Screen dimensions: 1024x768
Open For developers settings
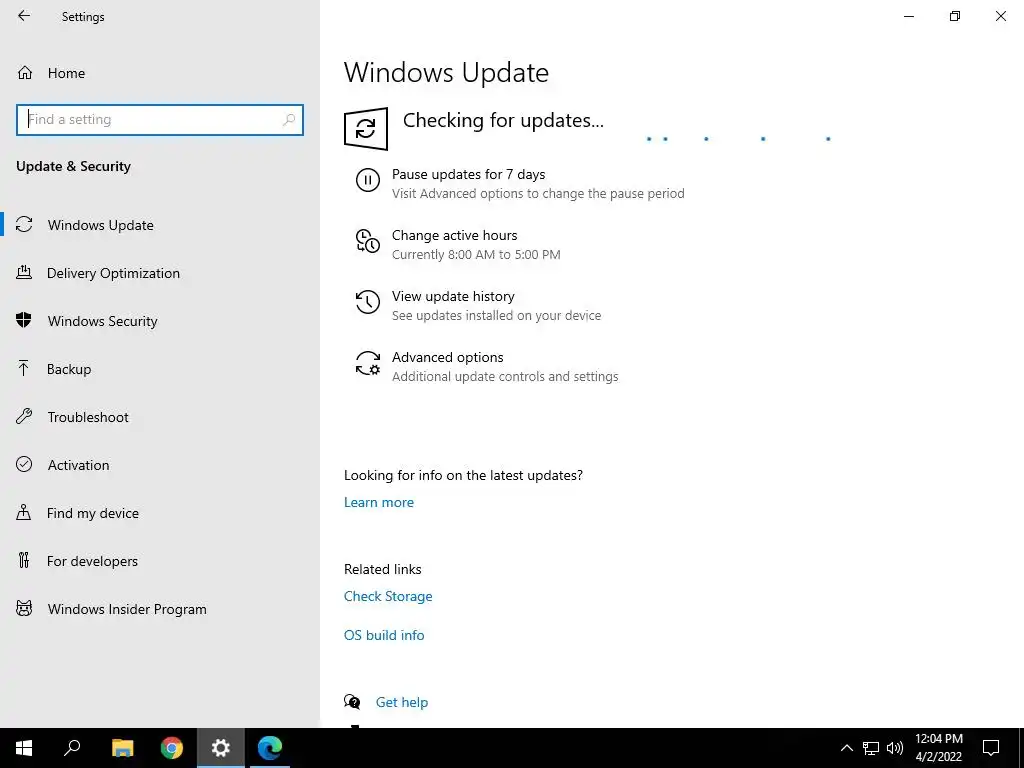[x=160, y=561]
